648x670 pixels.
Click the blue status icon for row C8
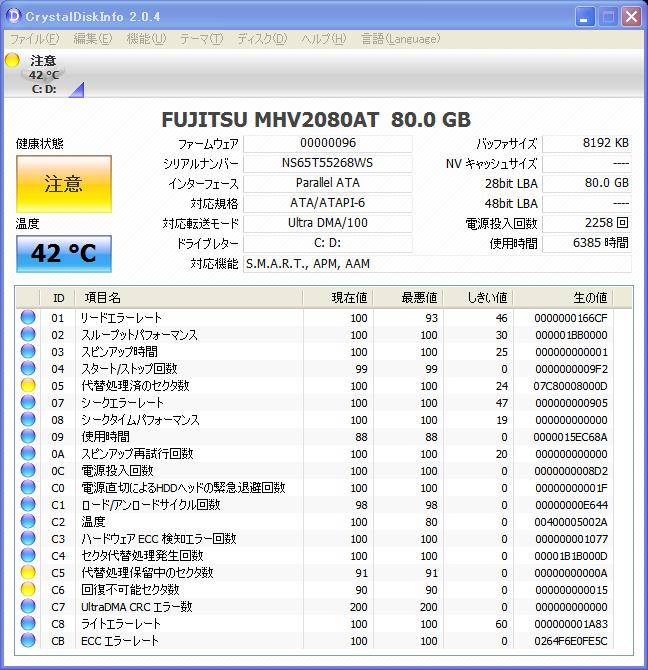[x=28, y=623]
